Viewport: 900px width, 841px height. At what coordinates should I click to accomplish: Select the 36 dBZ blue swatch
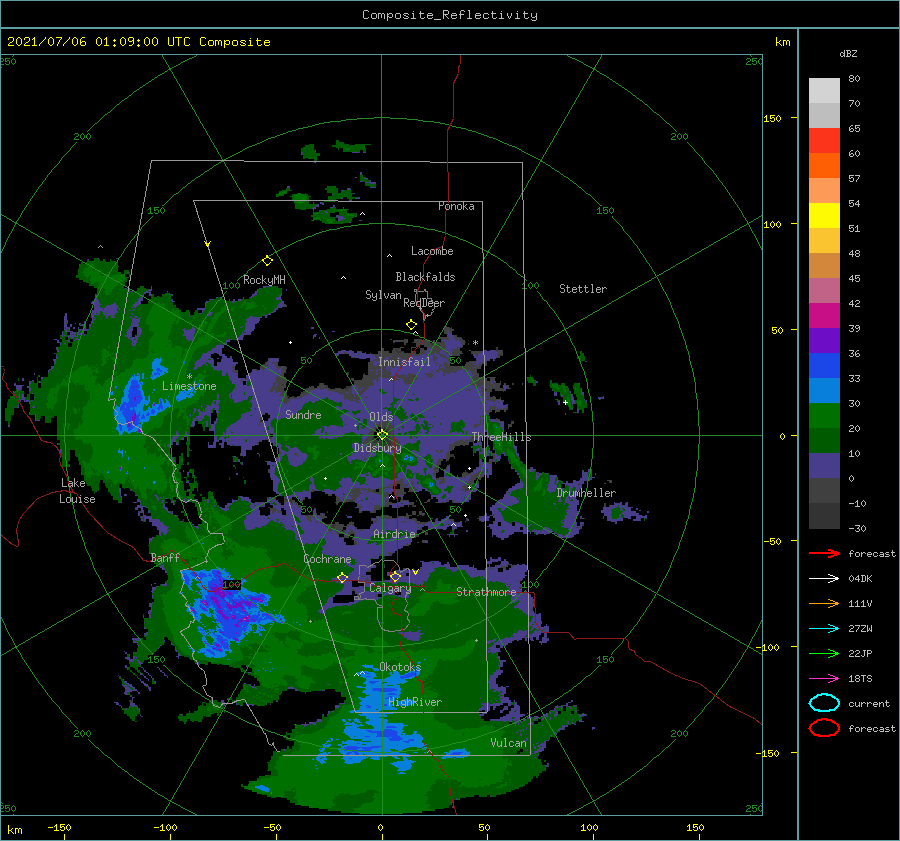[x=824, y=366]
